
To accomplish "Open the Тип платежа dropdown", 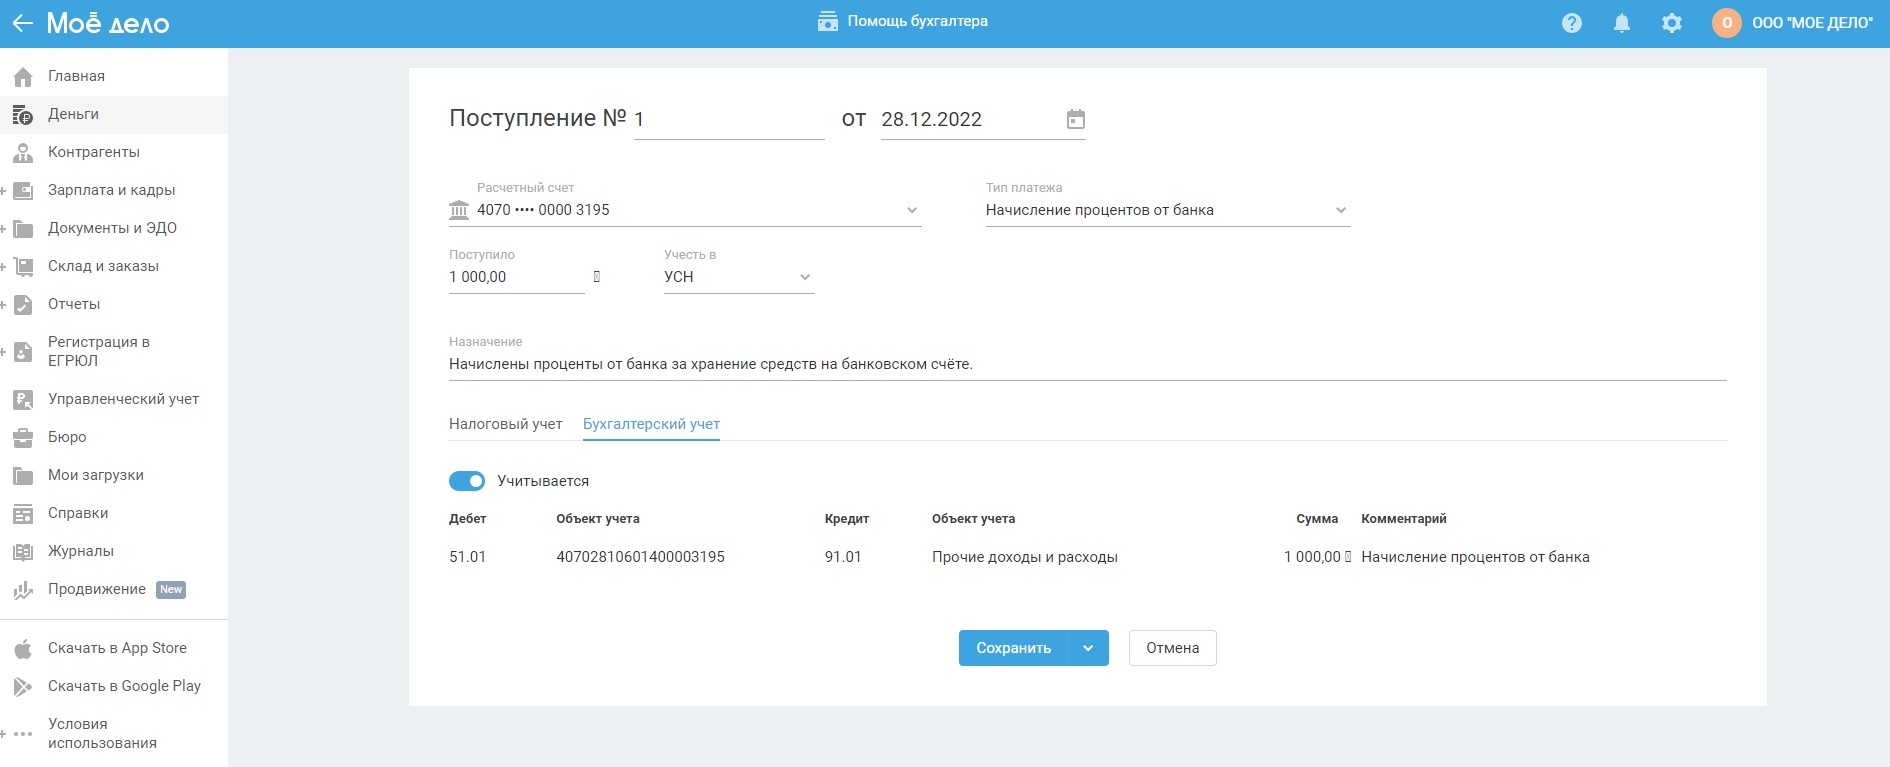I will pos(1340,210).
